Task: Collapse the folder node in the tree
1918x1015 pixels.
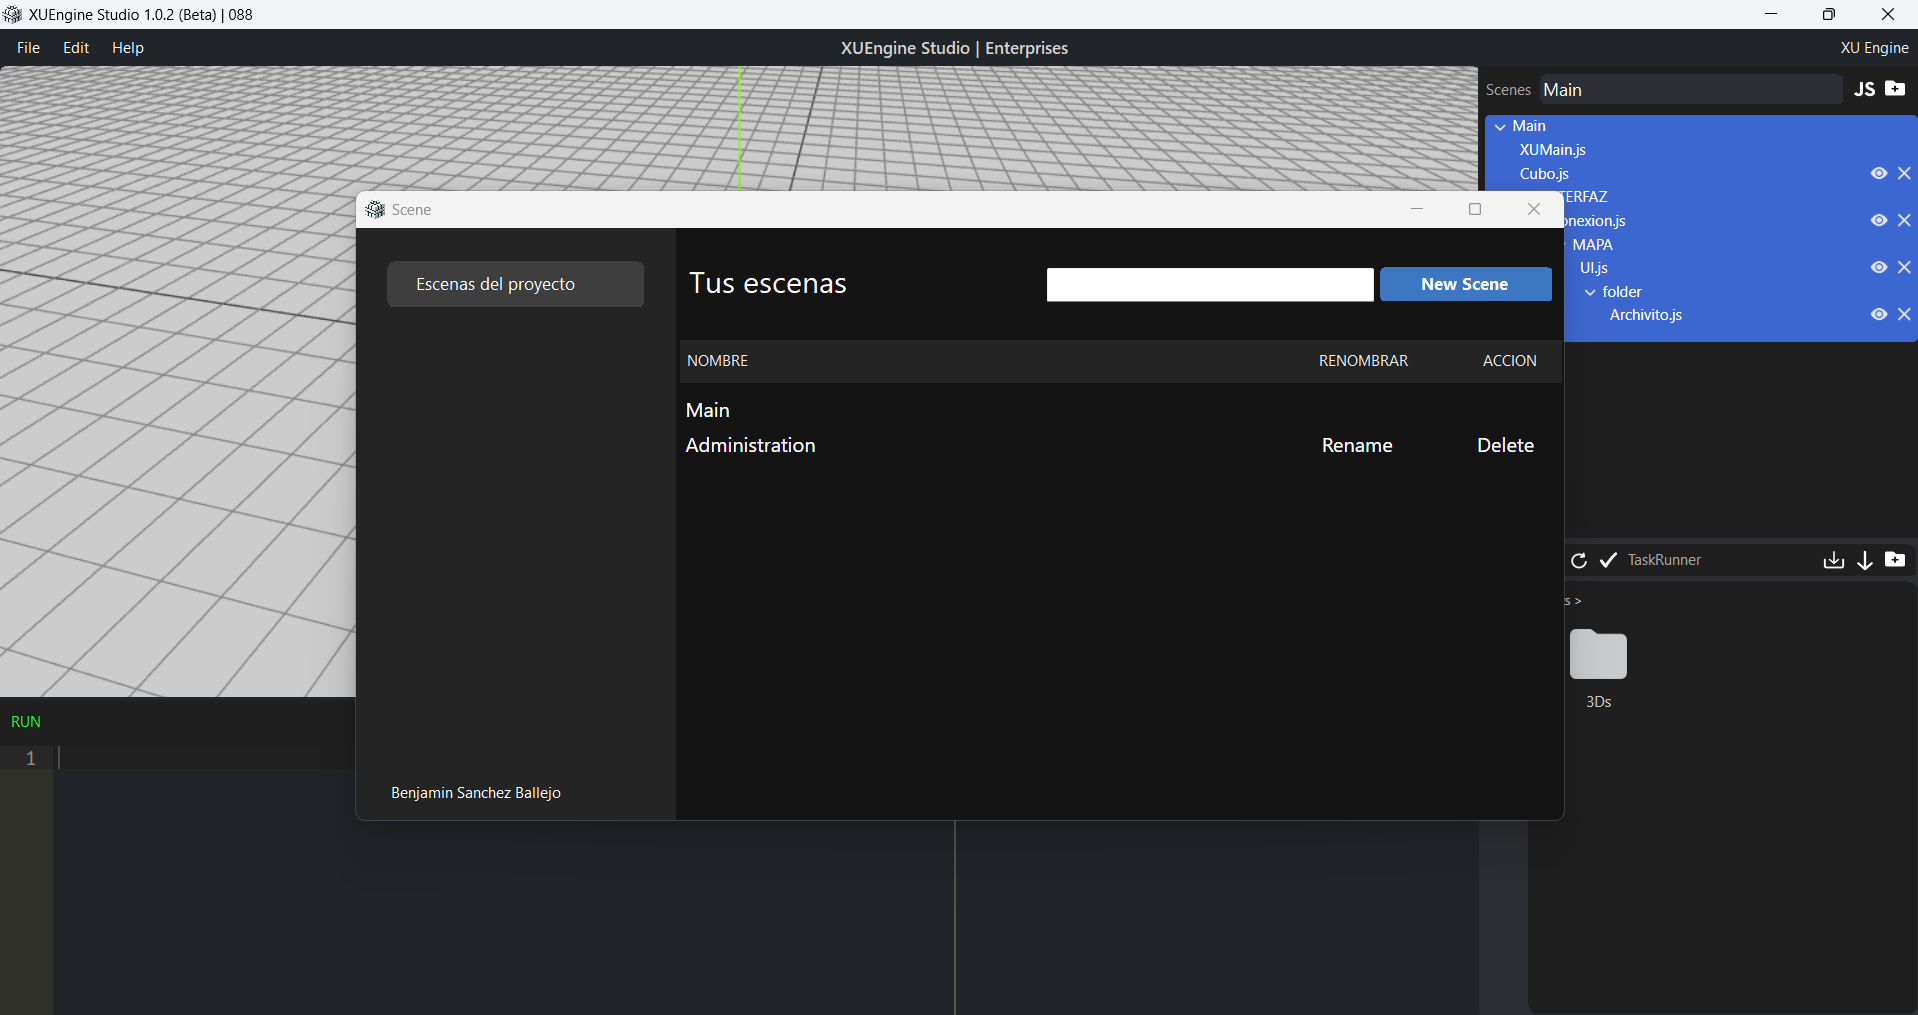Action: 1590,292
